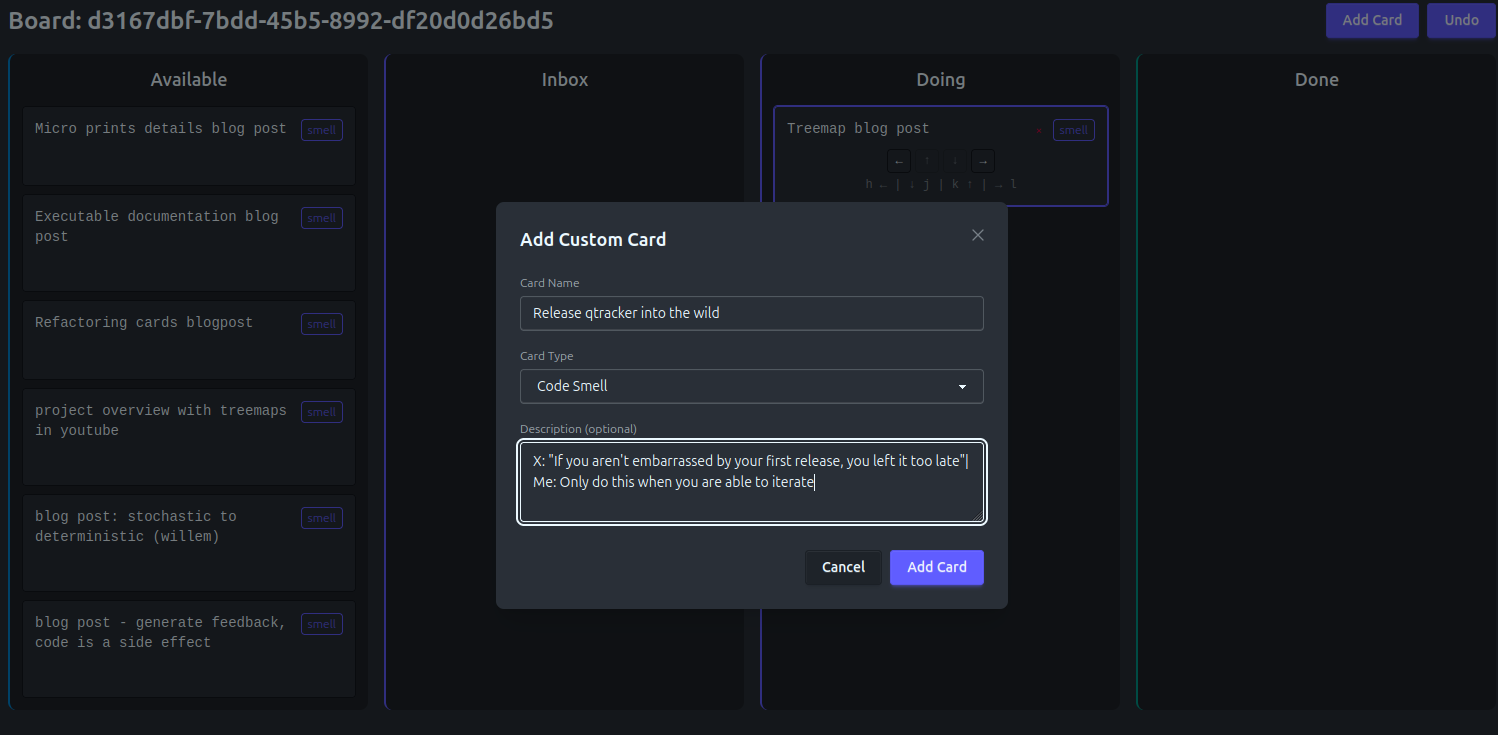Click smell badge on Micro prints details card
The image size is (1498, 735).
tap(321, 130)
